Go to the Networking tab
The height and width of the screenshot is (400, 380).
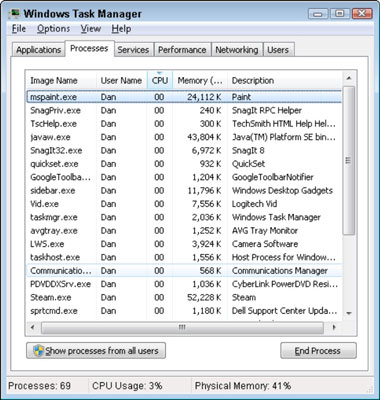(237, 50)
